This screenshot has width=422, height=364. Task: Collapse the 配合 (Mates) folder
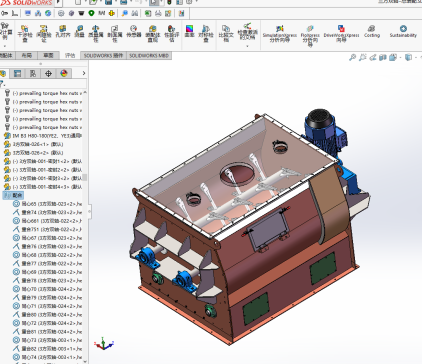coord(13,195)
